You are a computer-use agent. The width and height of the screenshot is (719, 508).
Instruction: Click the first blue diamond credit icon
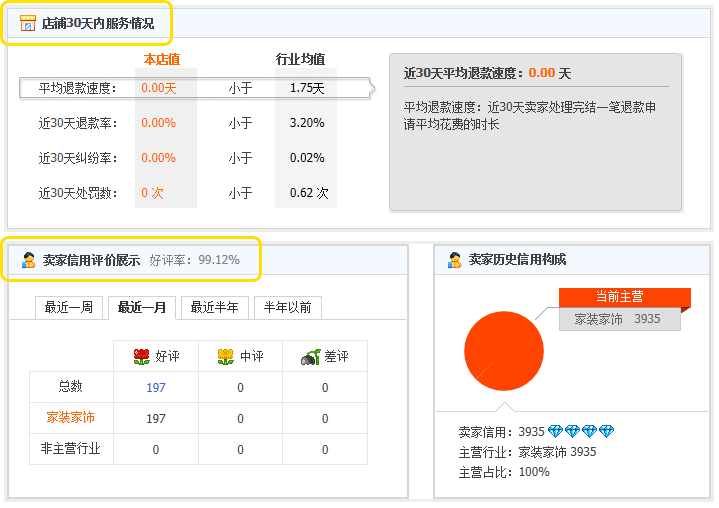pos(555,432)
